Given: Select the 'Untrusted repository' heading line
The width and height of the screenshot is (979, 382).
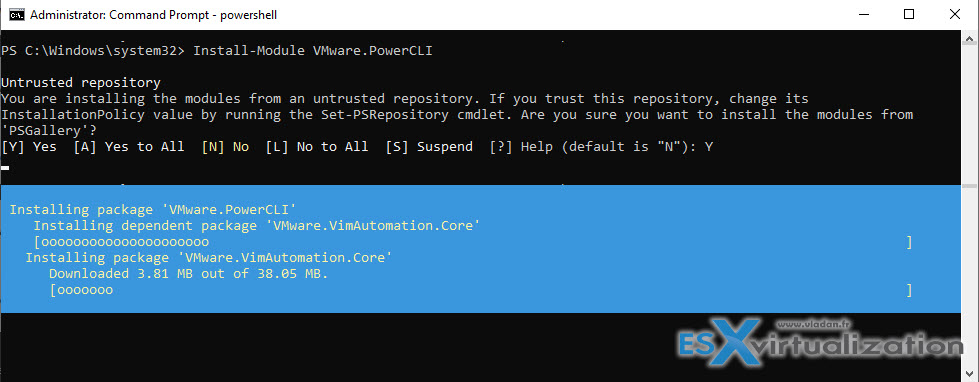Looking at the screenshot, I should click(x=81, y=82).
